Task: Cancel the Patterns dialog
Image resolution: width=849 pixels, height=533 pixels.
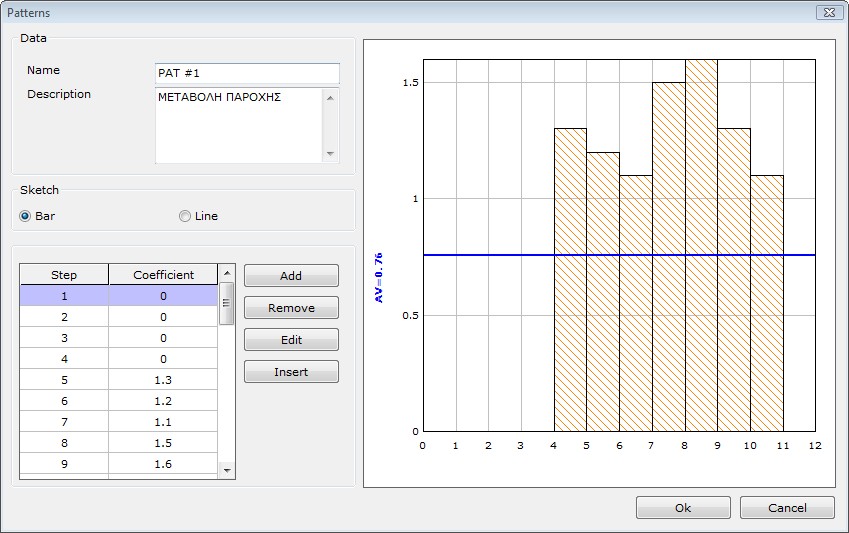Action: (786, 508)
